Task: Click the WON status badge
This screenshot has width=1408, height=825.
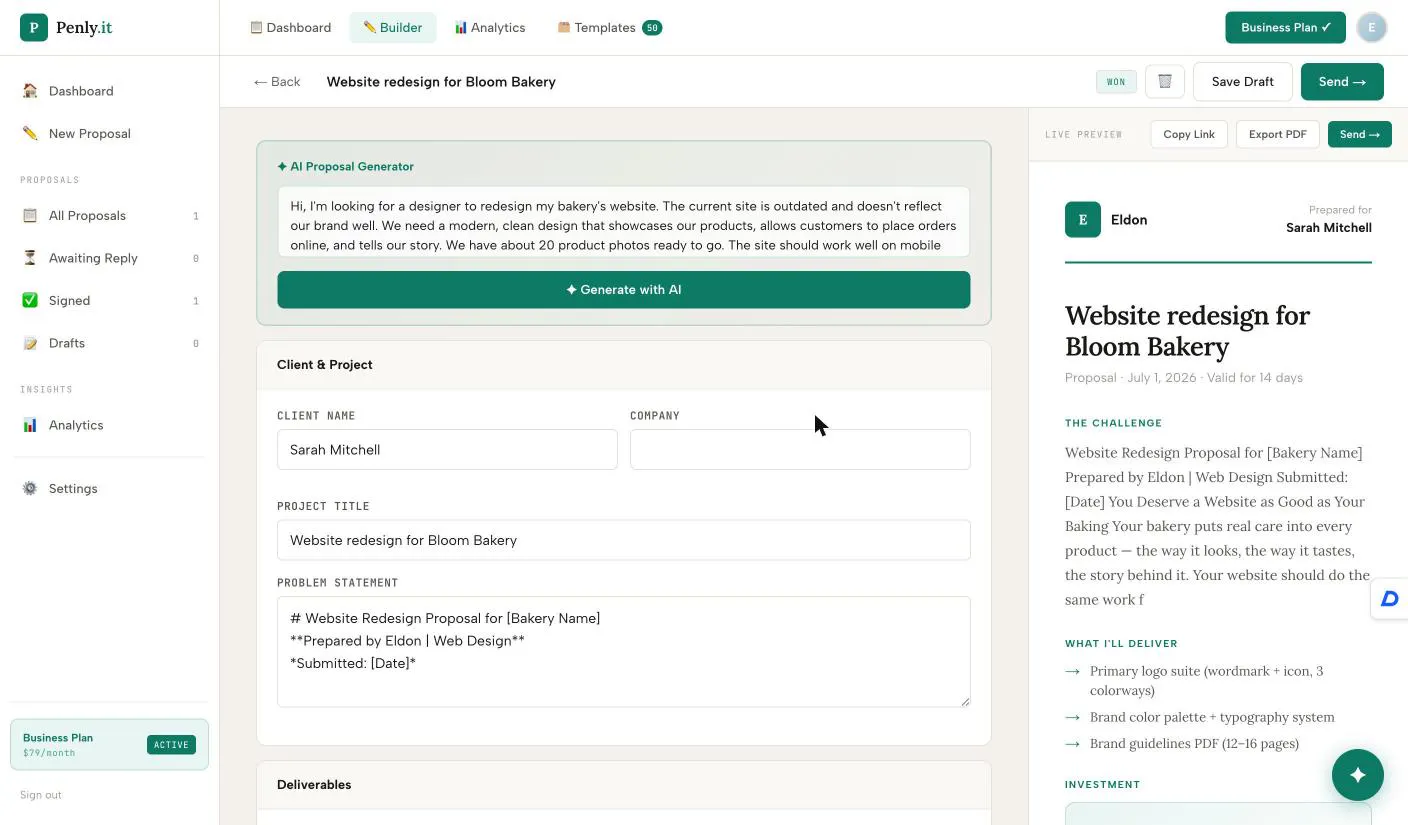Action: pos(1116,82)
